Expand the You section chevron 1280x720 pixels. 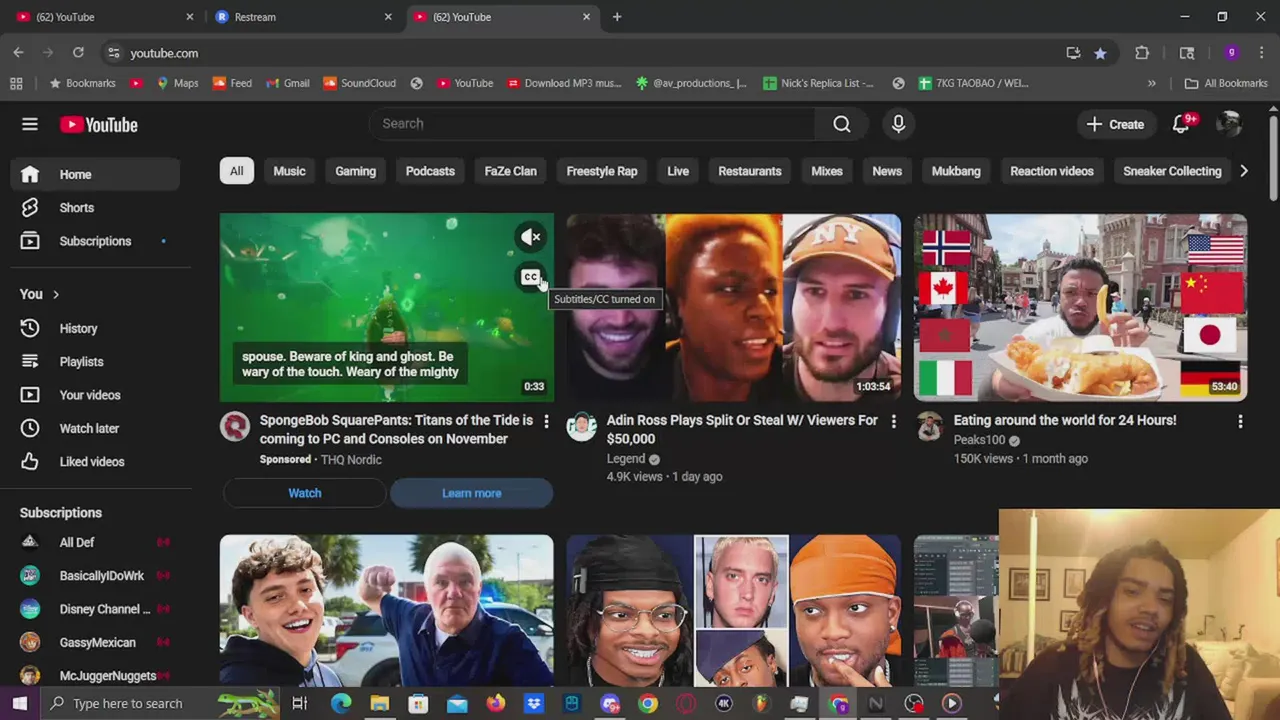(56, 295)
